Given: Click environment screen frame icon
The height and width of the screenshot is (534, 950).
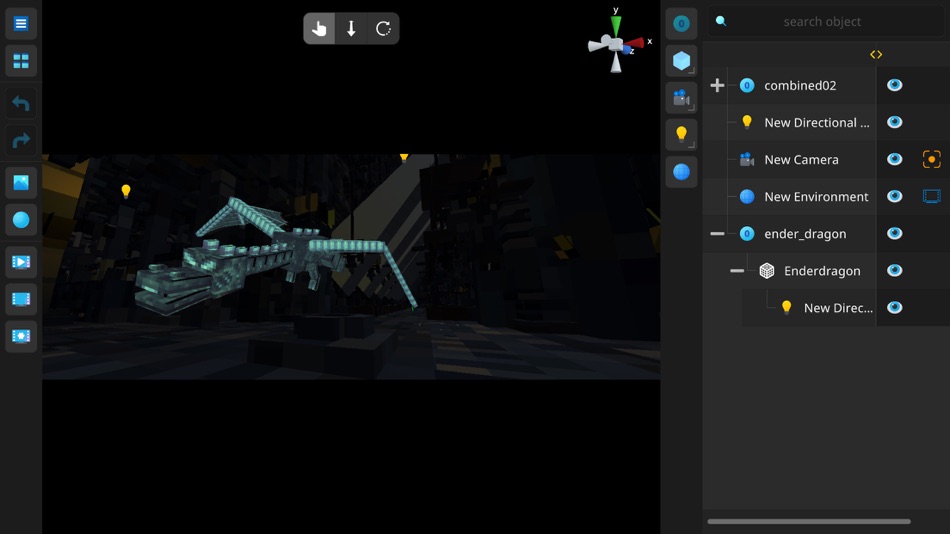Looking at the screenshot, I should coord(931,196).
